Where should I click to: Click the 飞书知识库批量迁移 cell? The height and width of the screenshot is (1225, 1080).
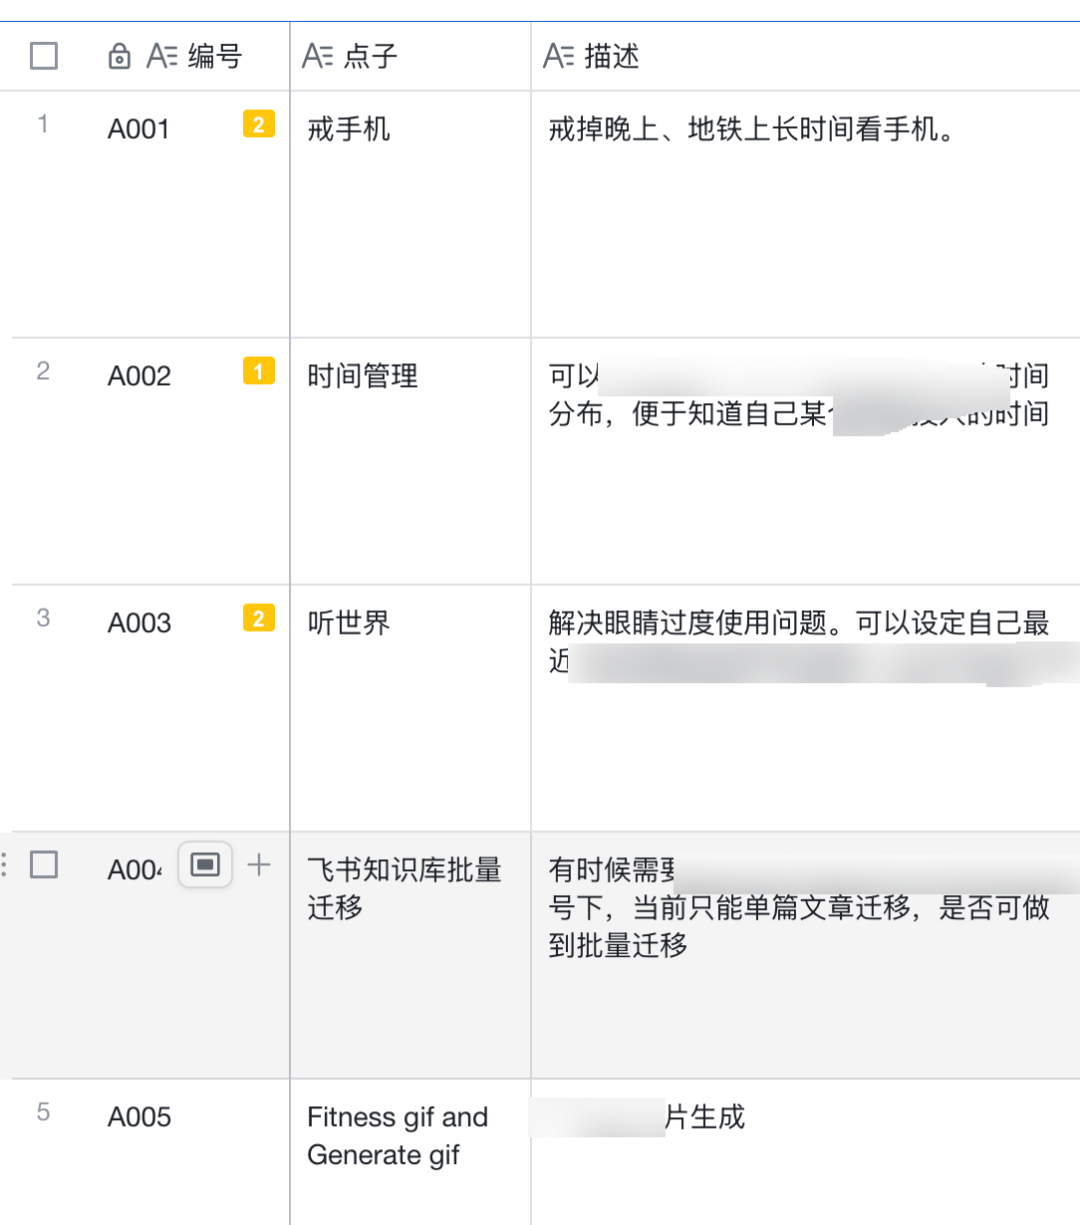(x=404, y=888)
